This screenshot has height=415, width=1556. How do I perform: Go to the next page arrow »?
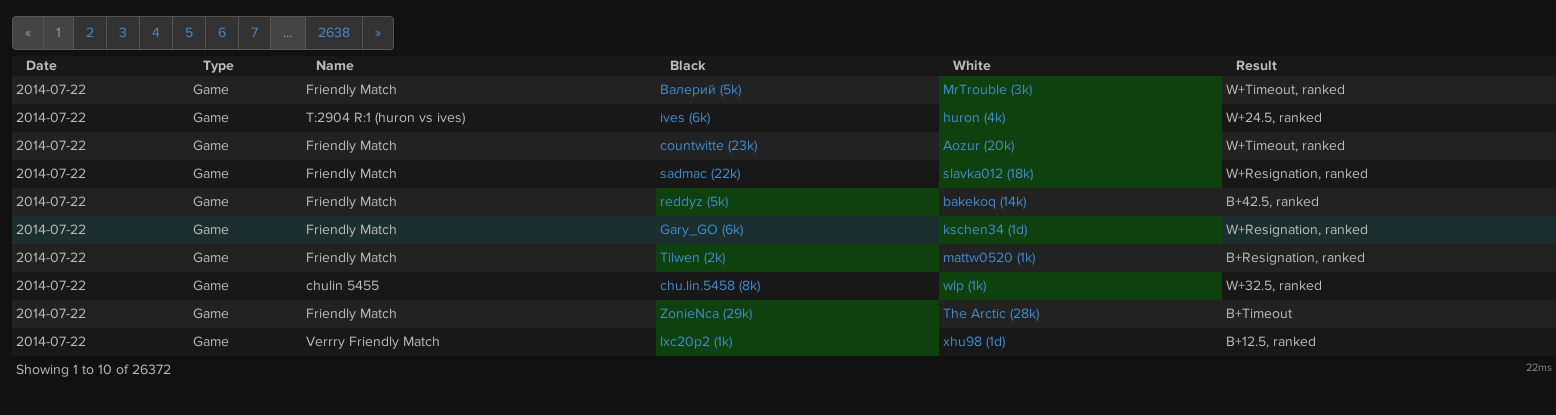point(377,33)
